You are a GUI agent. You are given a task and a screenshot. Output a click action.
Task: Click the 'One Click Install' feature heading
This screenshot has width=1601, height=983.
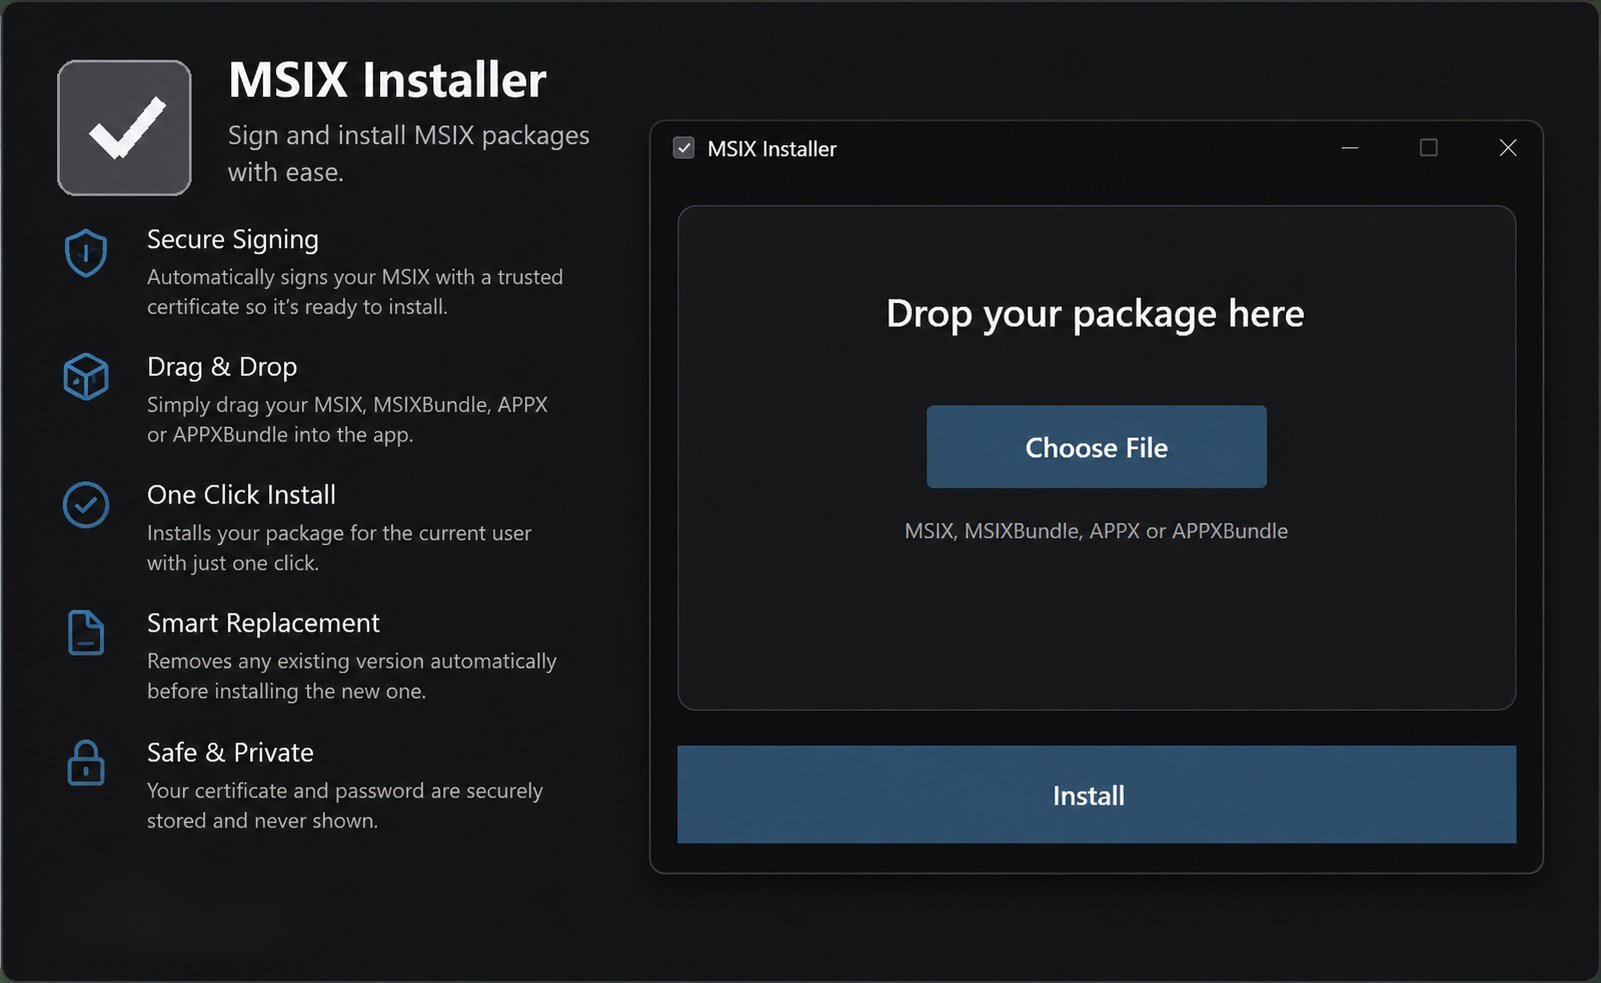(x=241, y=495)
